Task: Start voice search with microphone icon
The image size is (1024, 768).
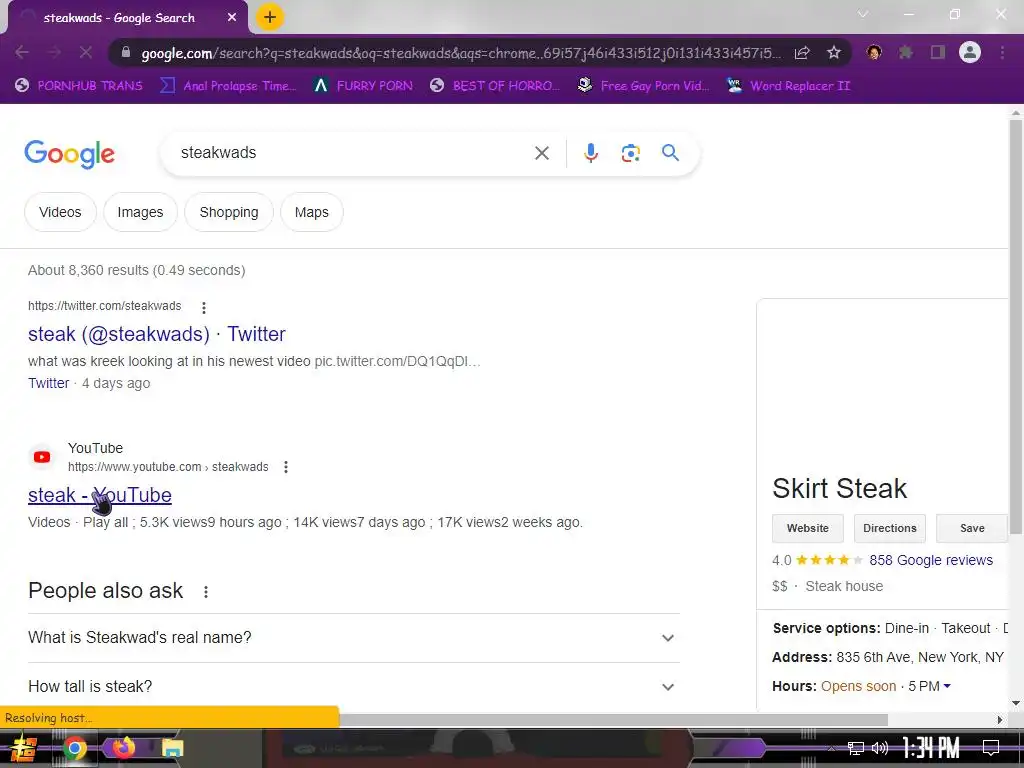Action: click(x=590, y=153)
